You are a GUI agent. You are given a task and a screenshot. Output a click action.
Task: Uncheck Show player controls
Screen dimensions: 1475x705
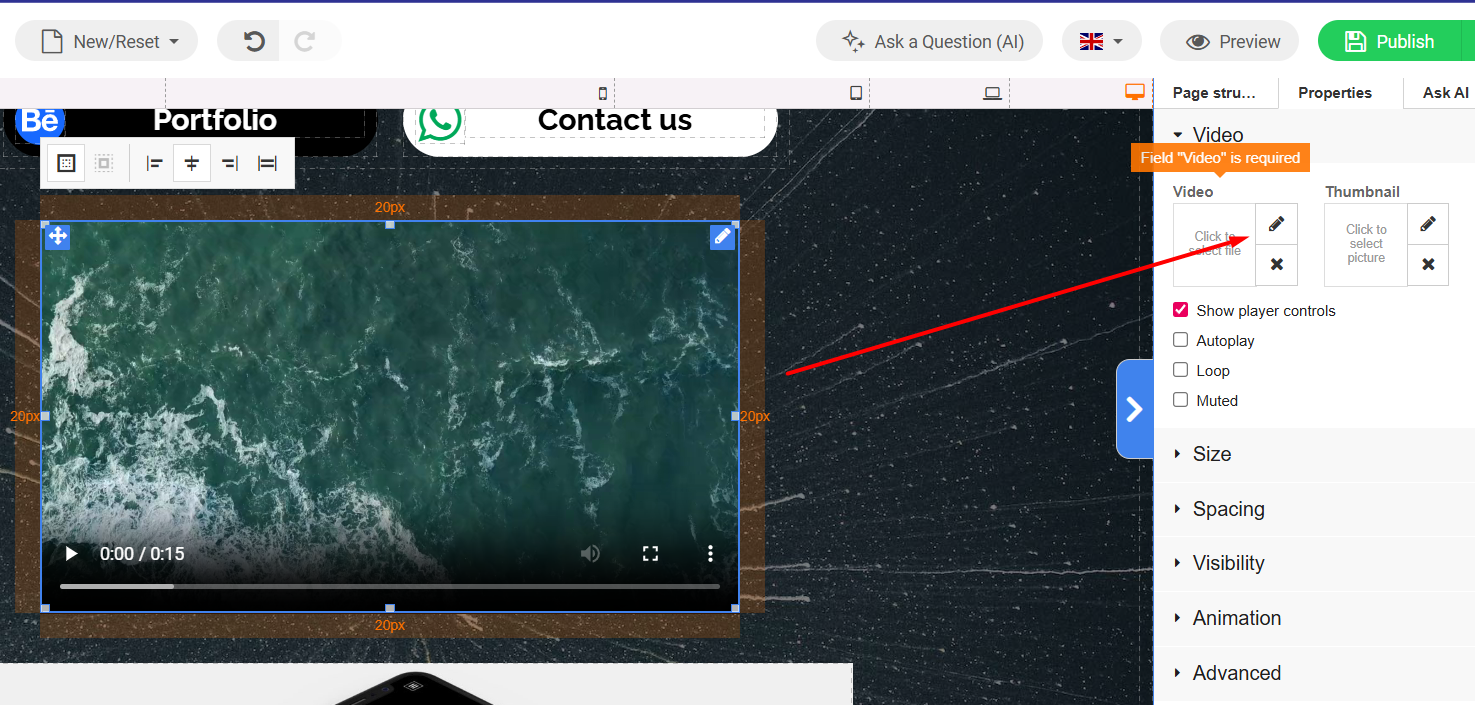(1181, 310)
